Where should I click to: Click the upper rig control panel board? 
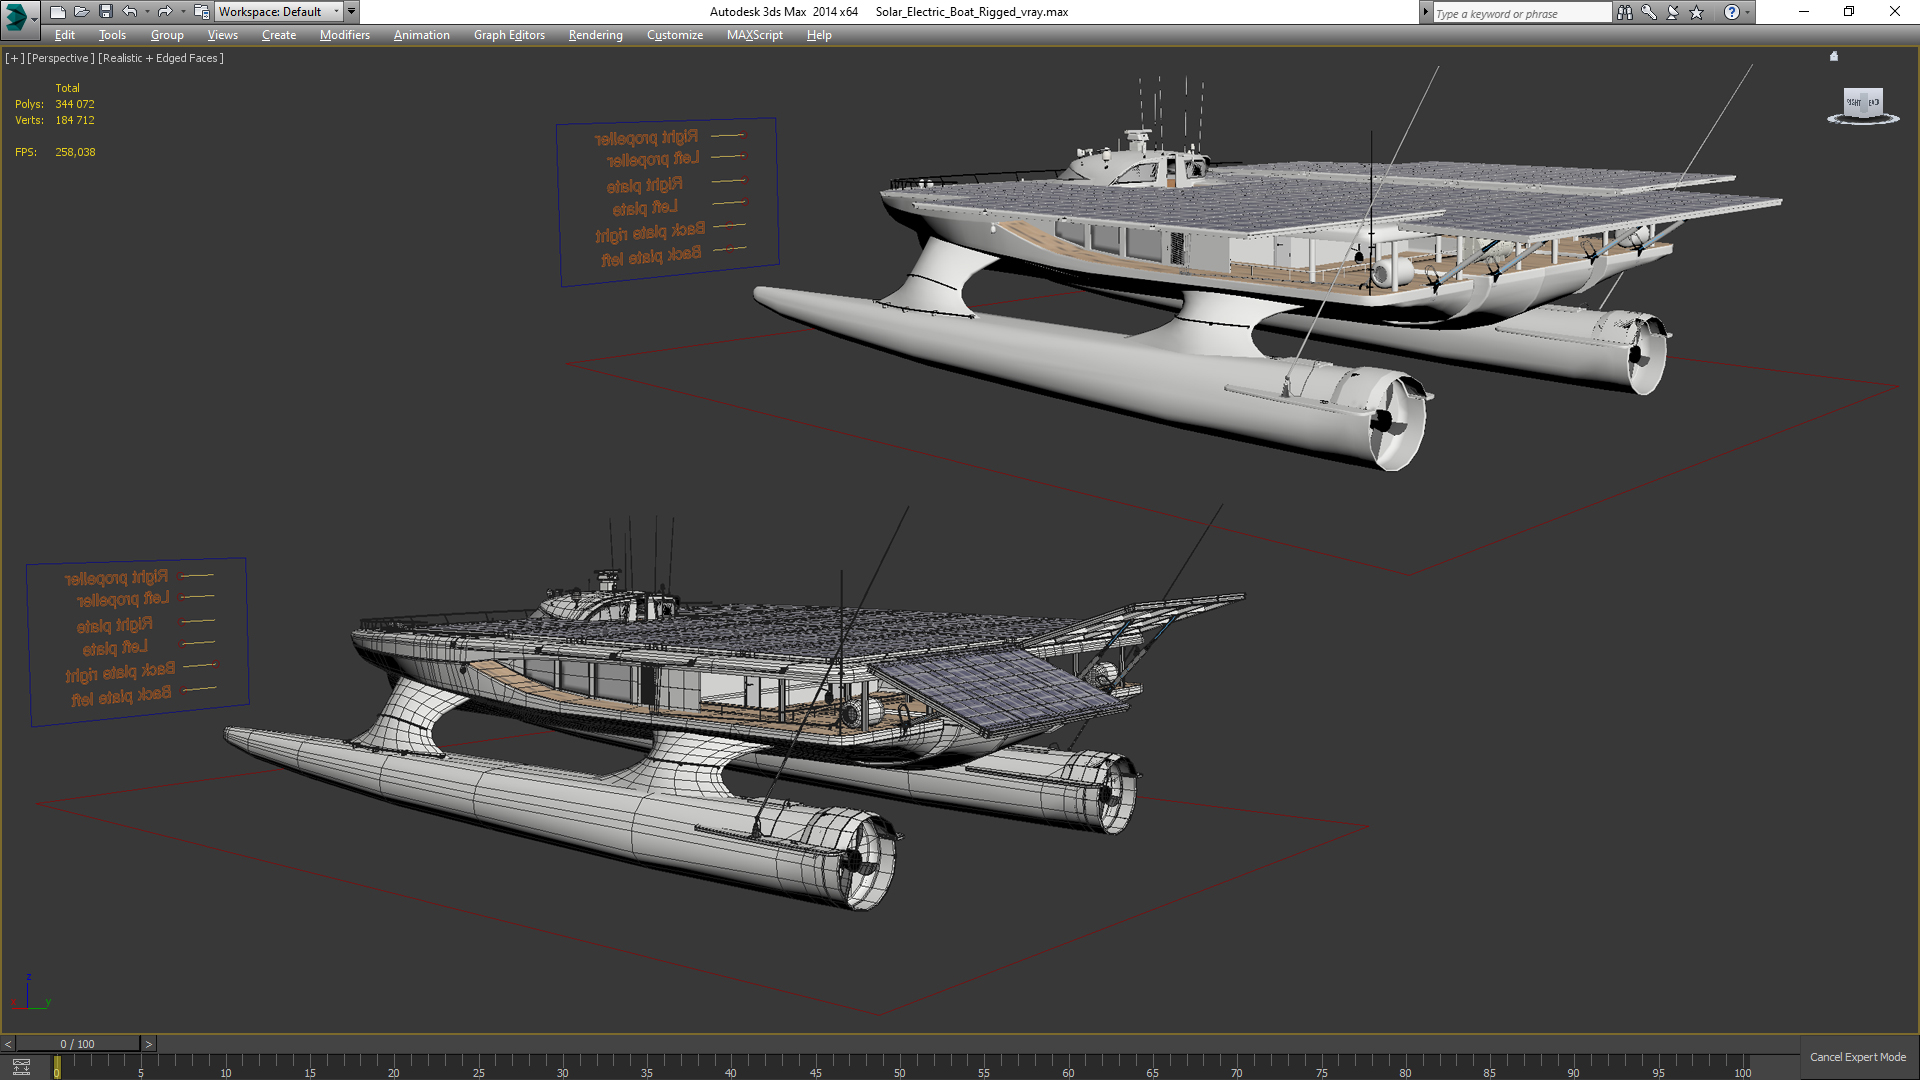click(667, 202)
